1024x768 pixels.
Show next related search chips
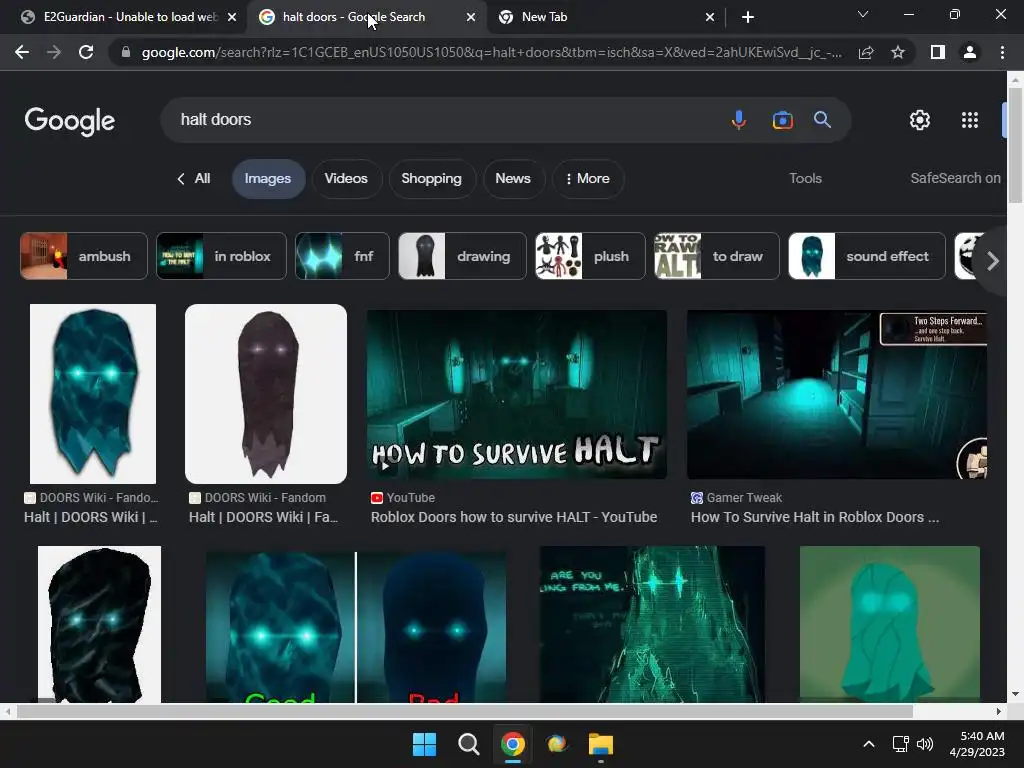tap(993, 261)
